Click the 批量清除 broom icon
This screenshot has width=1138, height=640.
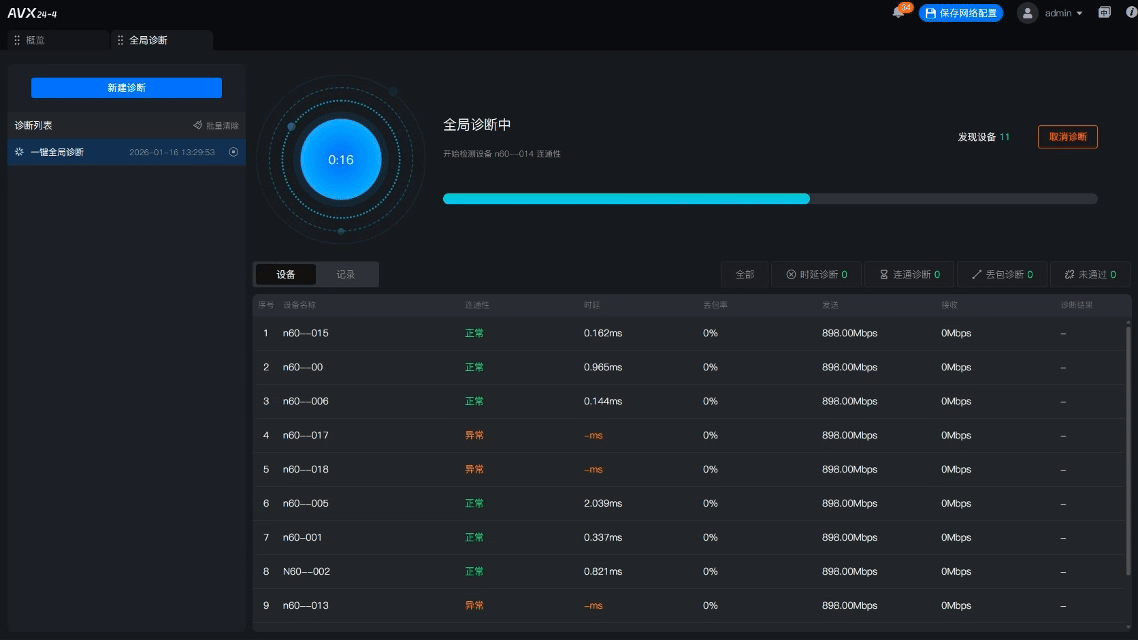(198, 126)
